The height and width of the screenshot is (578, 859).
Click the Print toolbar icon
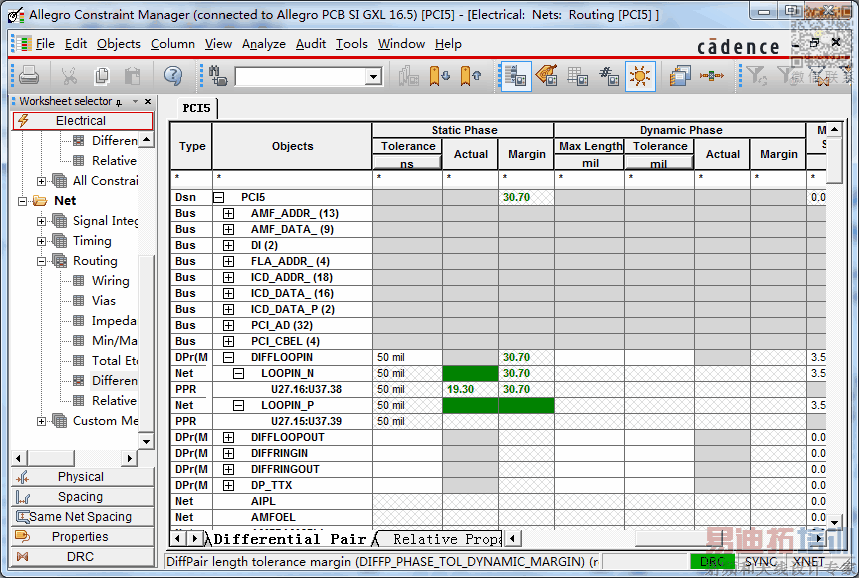(29, 75)
